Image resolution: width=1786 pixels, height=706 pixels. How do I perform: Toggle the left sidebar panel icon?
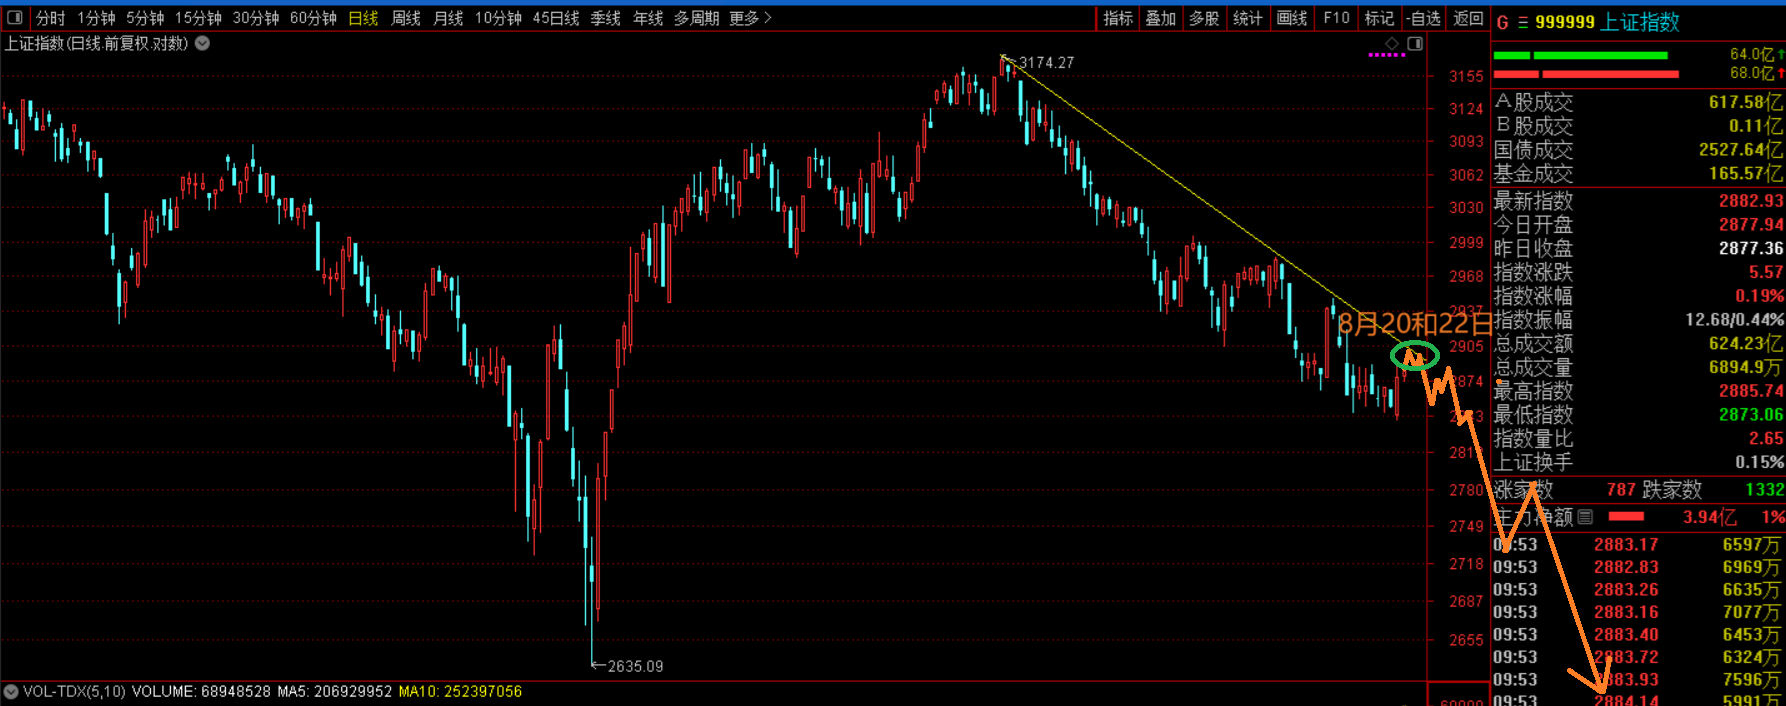(x=15, y=18)
